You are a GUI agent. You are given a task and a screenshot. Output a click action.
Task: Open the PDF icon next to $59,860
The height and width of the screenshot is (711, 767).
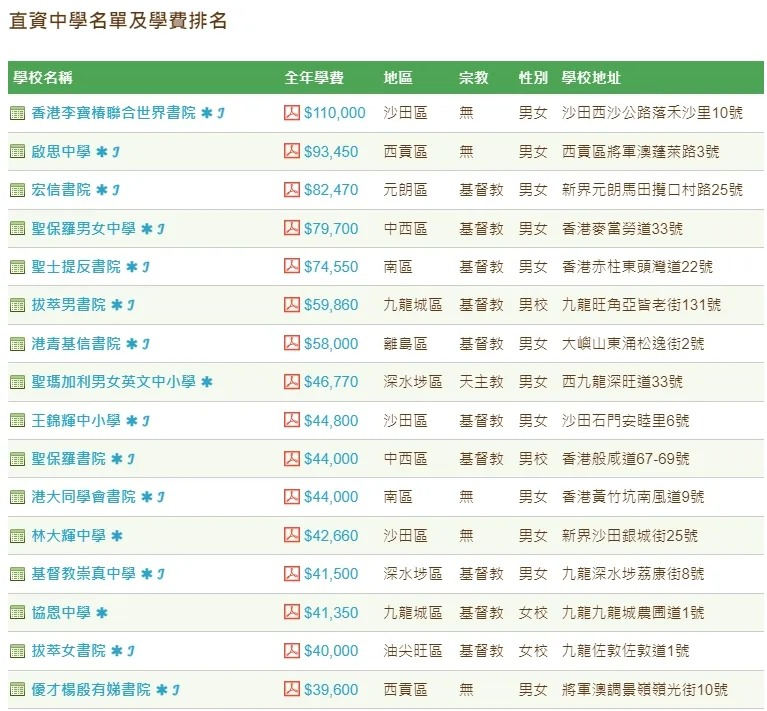(x=292, y=304)
